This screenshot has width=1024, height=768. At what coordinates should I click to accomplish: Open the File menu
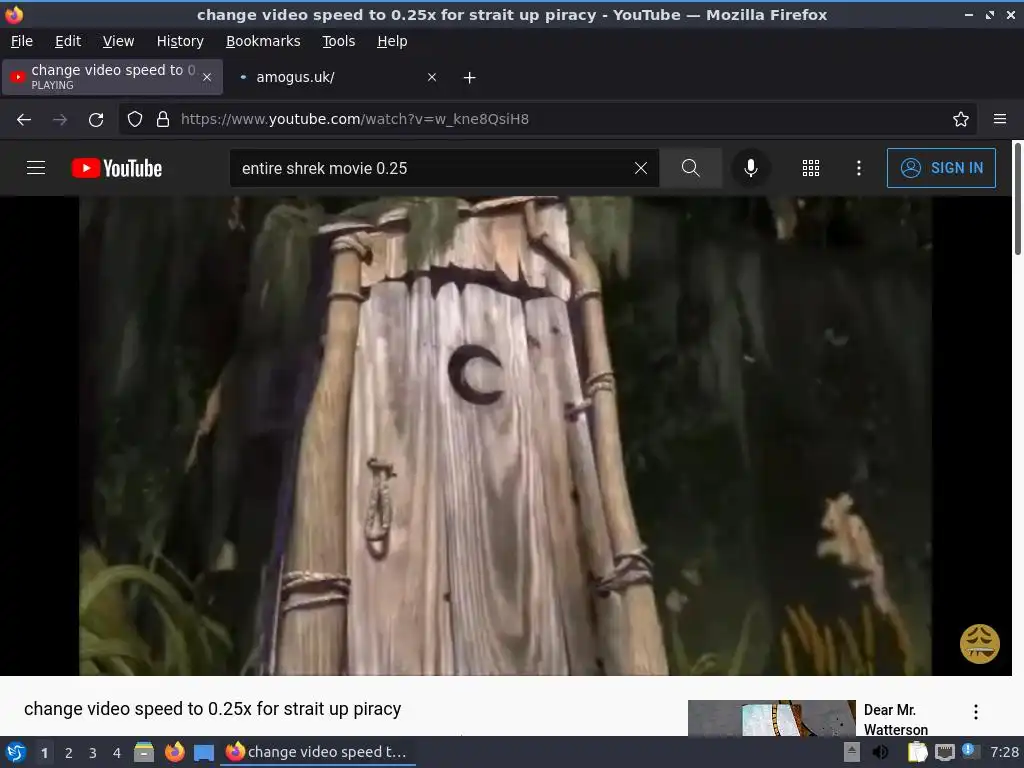coord(22,41)
